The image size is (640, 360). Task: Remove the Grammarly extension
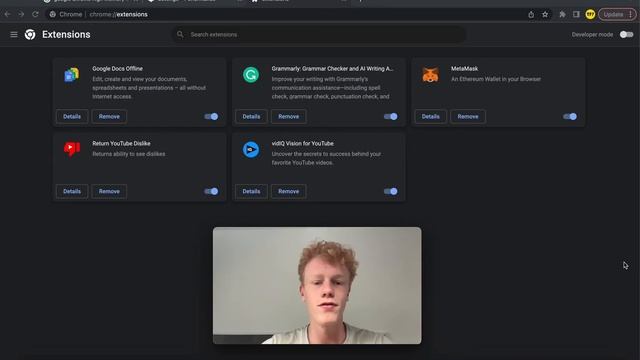point(289,117)
